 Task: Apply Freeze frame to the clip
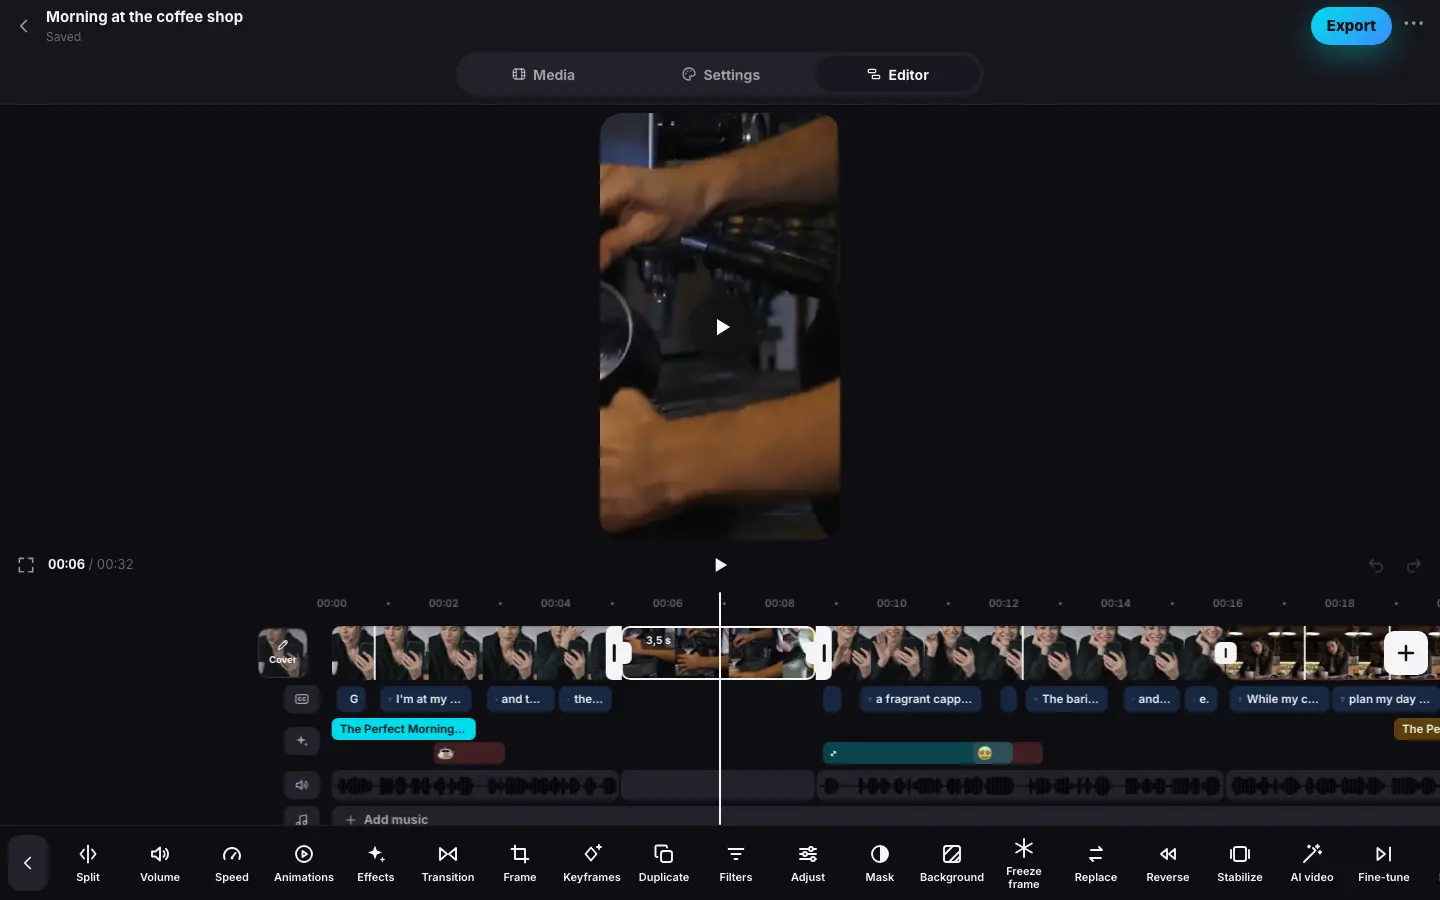[x=1024, y=863]
